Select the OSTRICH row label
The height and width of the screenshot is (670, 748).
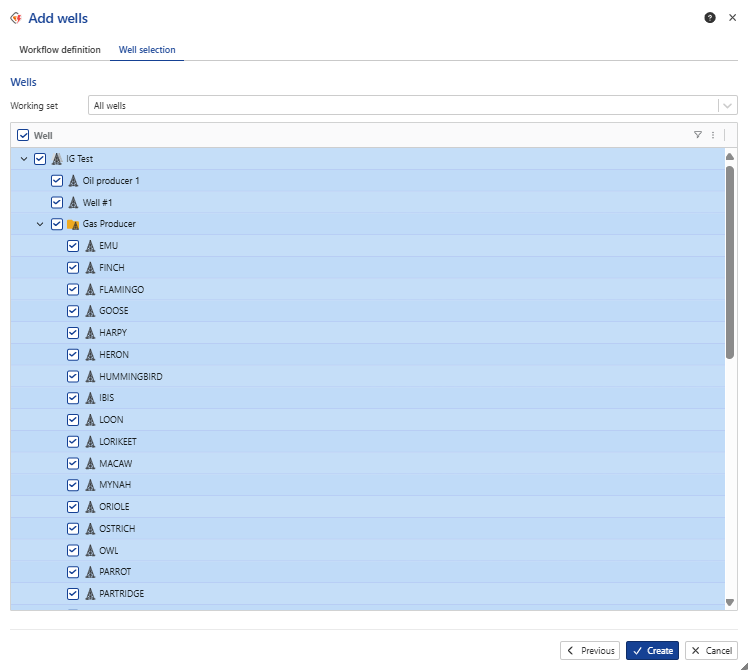117,529
